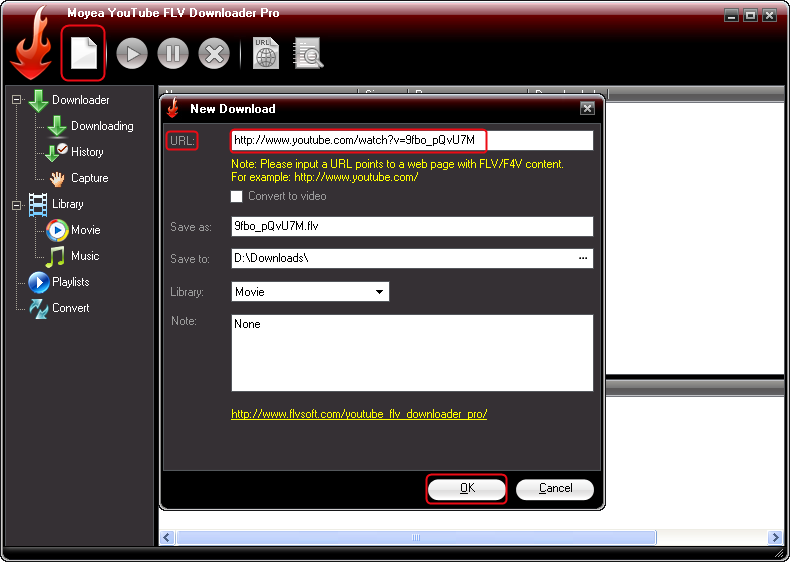The height and width of the screenshot is (562, 790).
Task: Open the Movie library
Action: pyautogui.click(x=86, y=230)
